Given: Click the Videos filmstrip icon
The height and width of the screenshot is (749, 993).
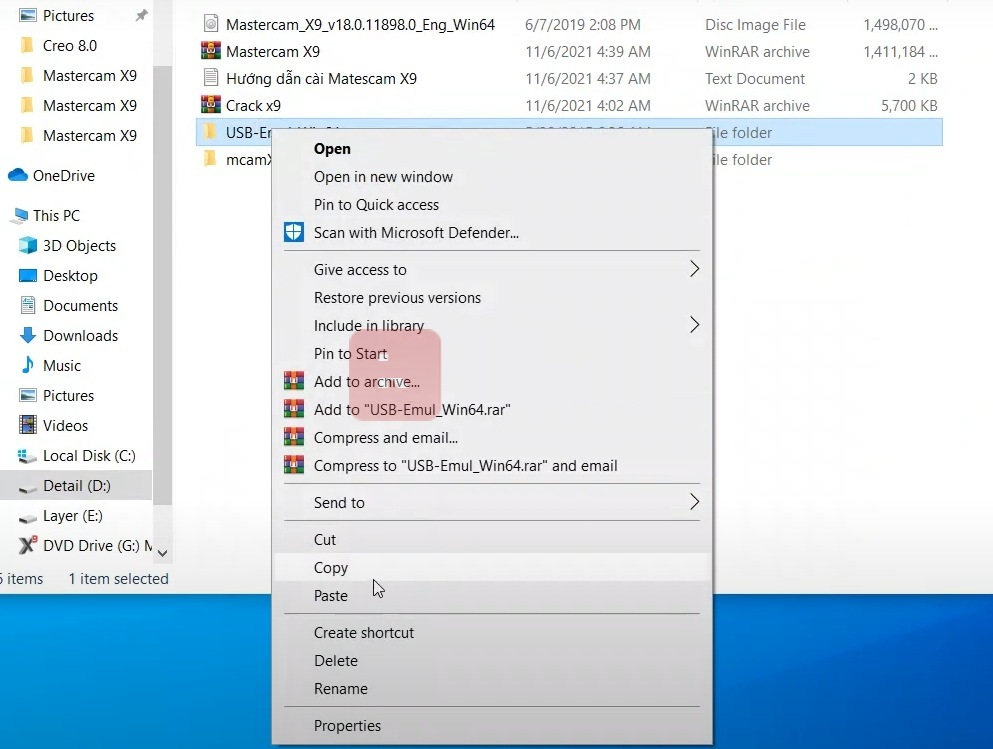Looking at the screenshot, I should (28, 425).
